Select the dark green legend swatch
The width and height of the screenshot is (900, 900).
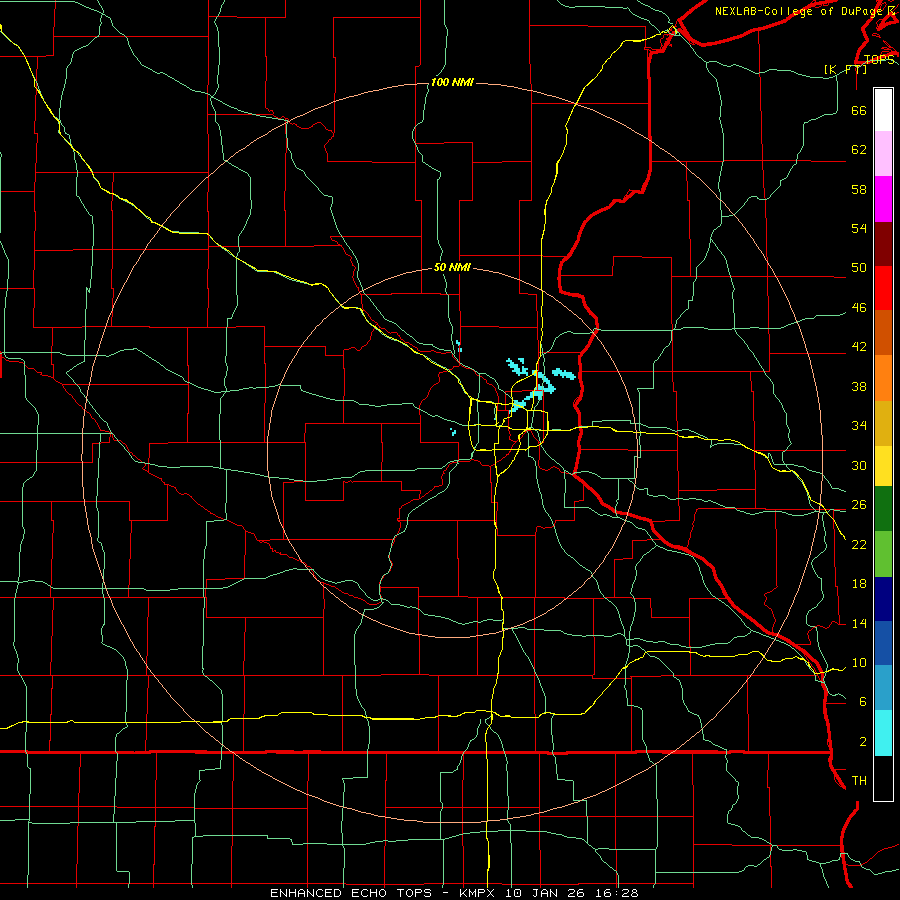883,509
